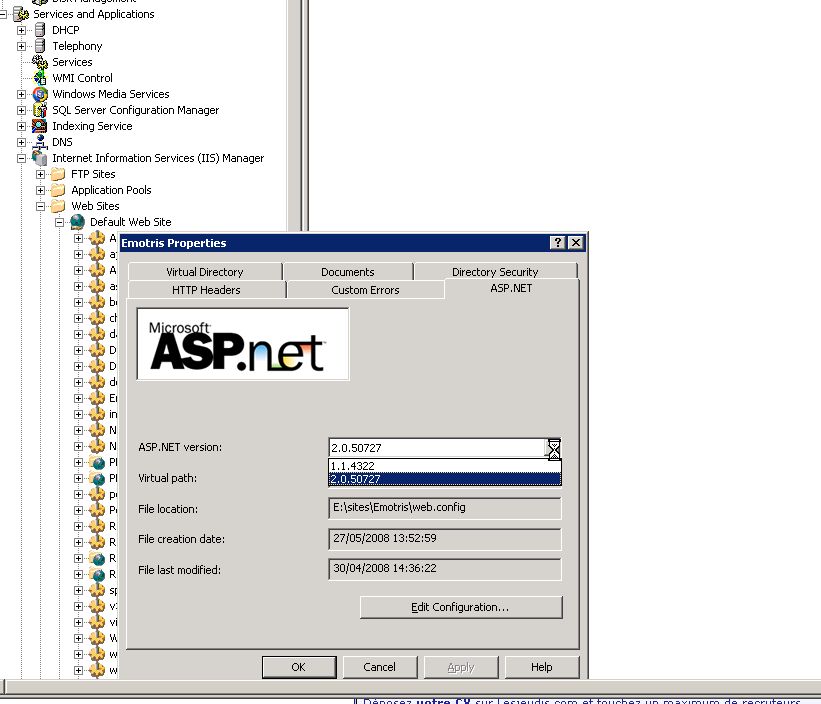Expand the FTP Sites node
Screen dimensions: 821x704
click(40, 174)
